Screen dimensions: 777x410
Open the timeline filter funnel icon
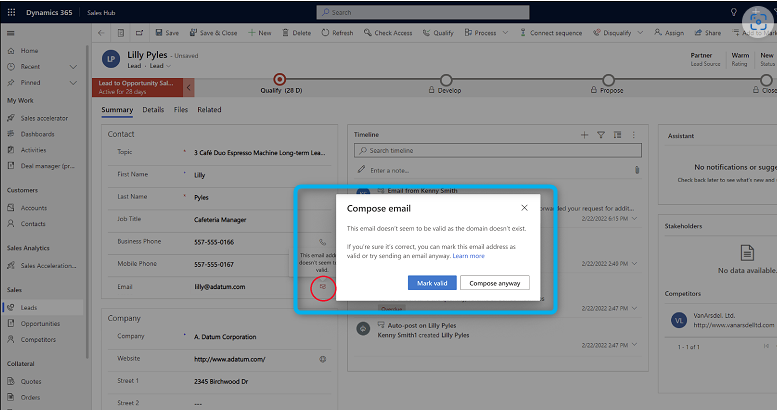pyautogui.click(x=601, y=134)
